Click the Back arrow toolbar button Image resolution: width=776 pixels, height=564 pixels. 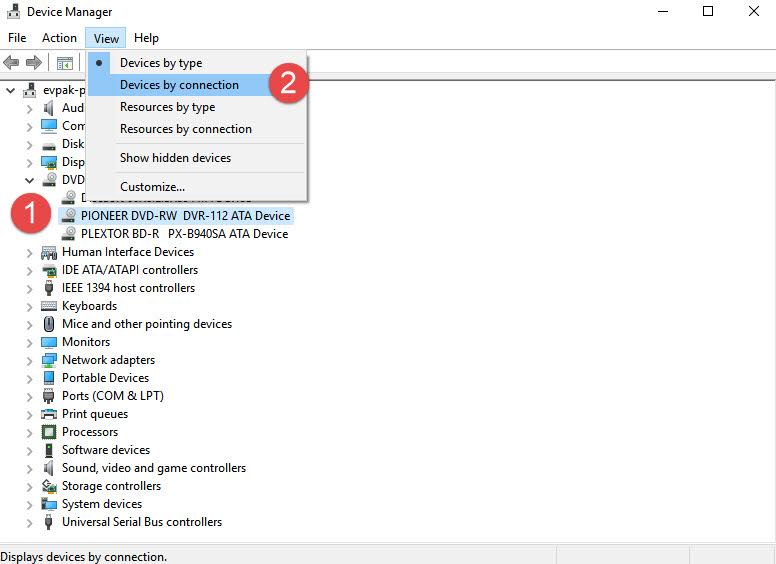12,63
